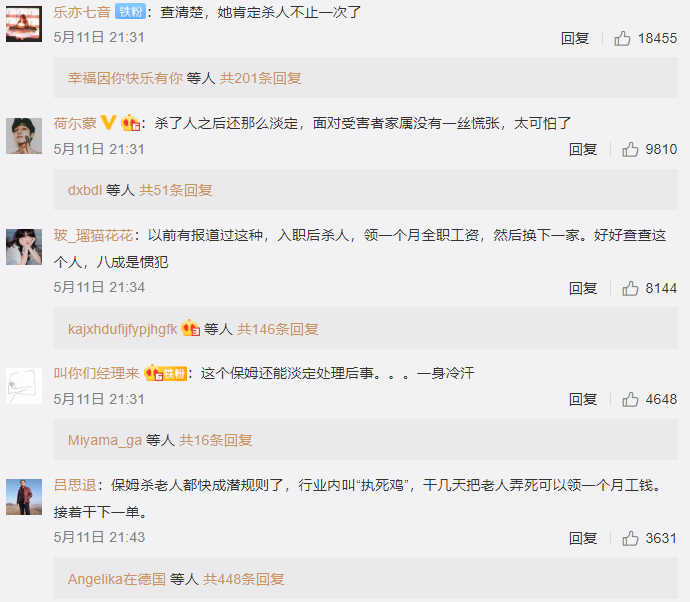Click thumbs-up on 荷尔蒙's comment
Viewport: 690px width, 602px height.
click(630, 150)
